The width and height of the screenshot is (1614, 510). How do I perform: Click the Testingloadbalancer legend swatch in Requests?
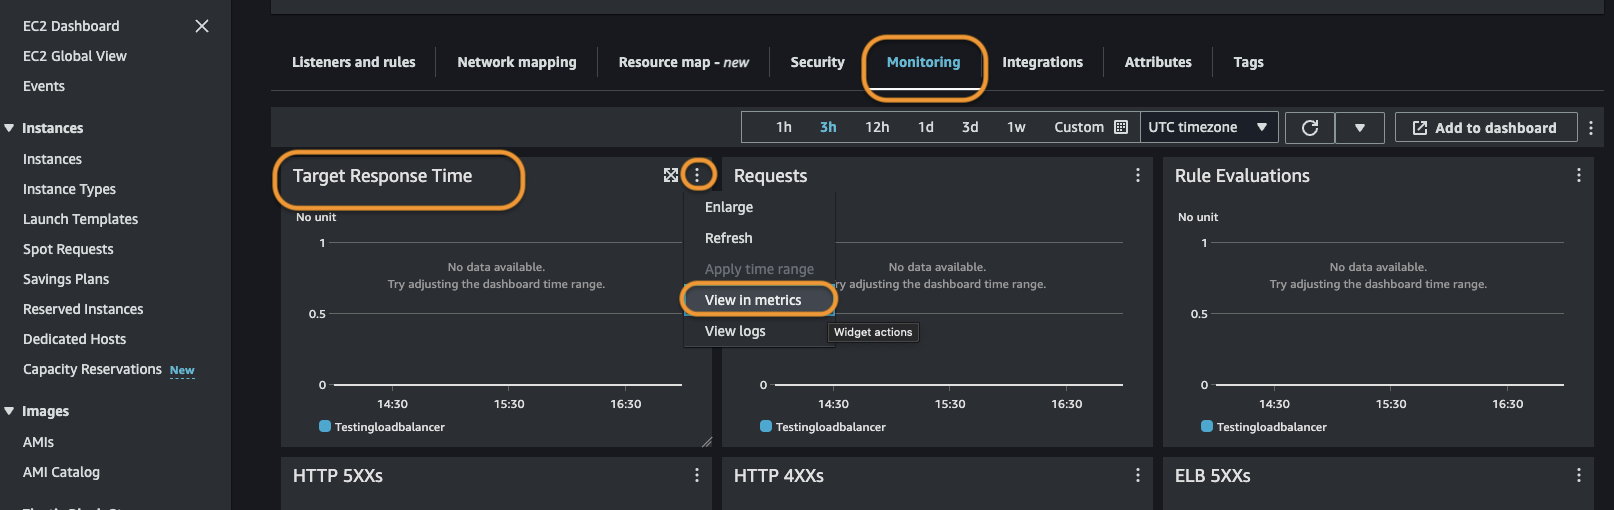766,426
